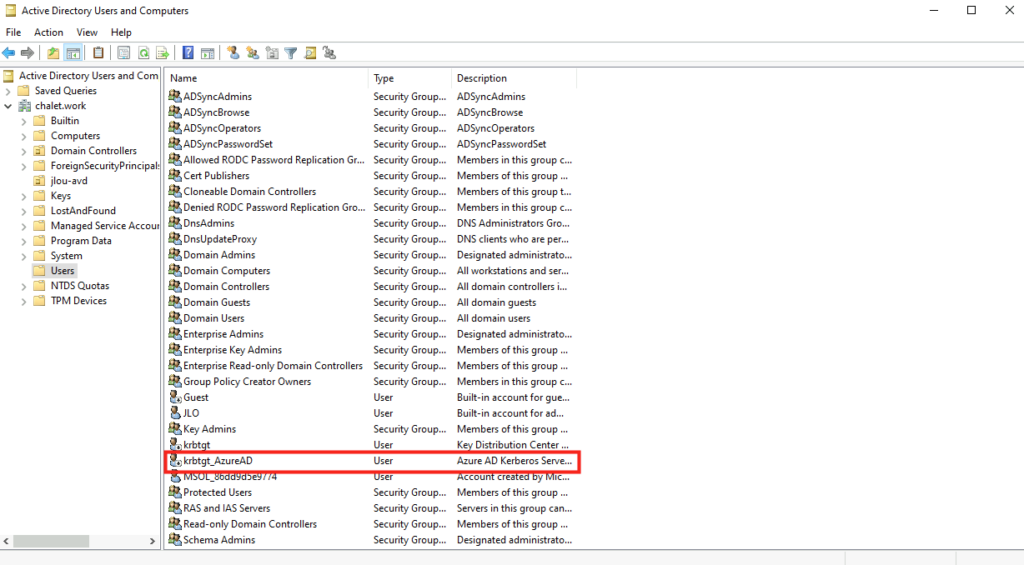Open the View menu
The width and height of the screenshot is (1024, 565).
pos(87,33)
